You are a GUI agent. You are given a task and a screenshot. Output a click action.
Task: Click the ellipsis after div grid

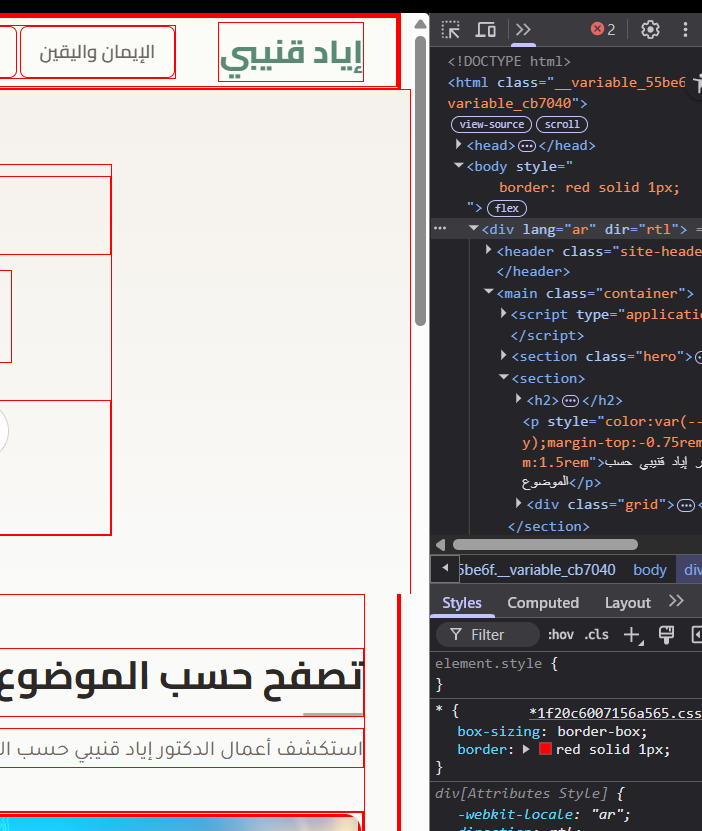click(x=686, y=505)
